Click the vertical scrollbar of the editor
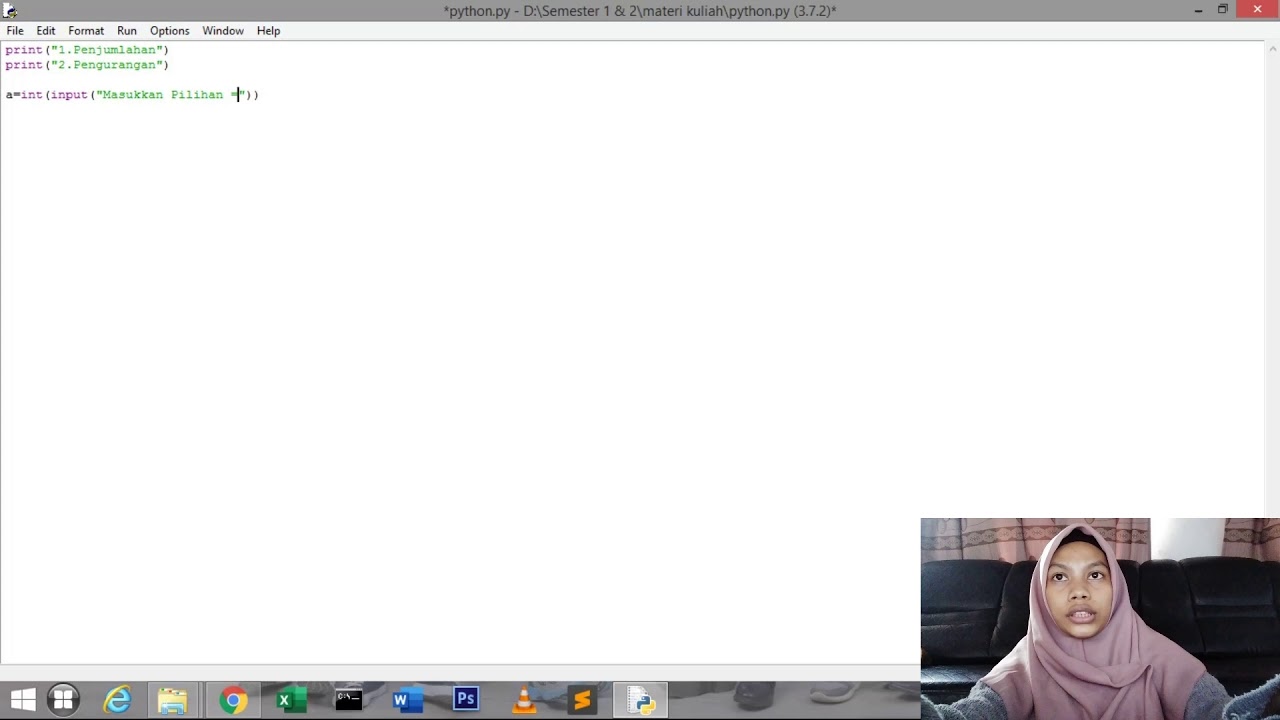Screen dimensions: 1280x720 click(1272, 280)
